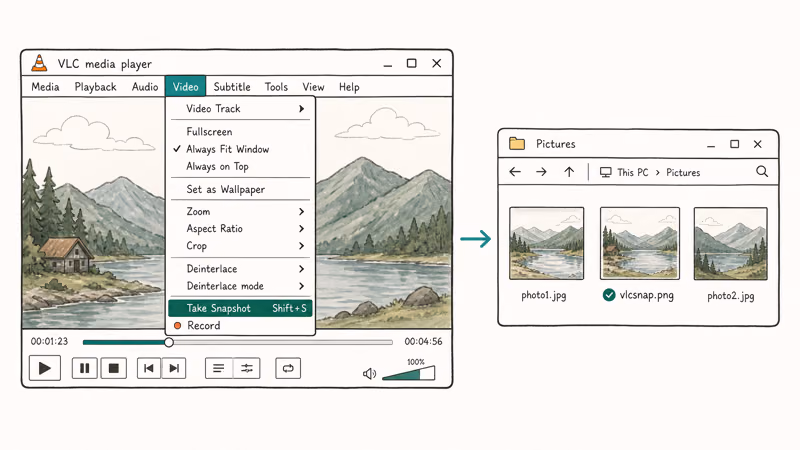The height and width of the screenshot is (450, 800).
Task: Select Fullscreen from Video menu
Action: coord(240,132)
